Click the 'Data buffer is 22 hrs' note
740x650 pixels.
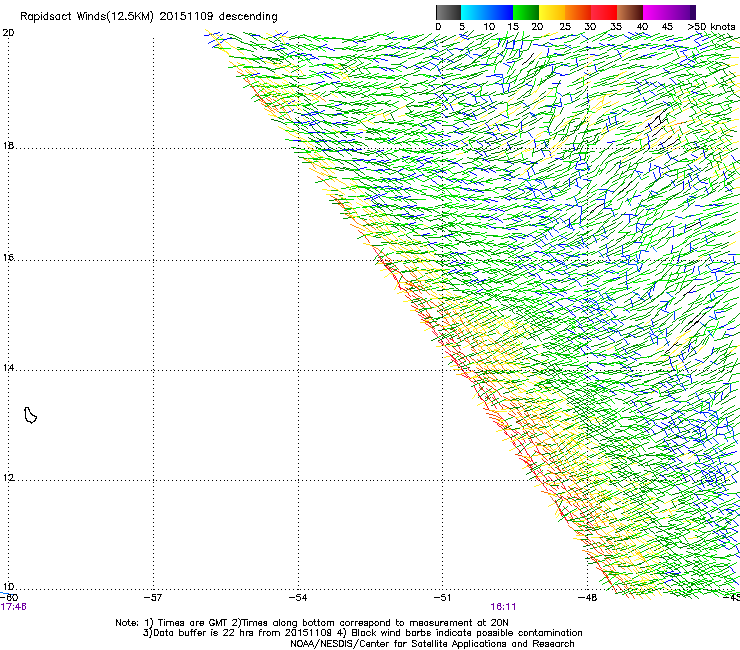point(362,633)
